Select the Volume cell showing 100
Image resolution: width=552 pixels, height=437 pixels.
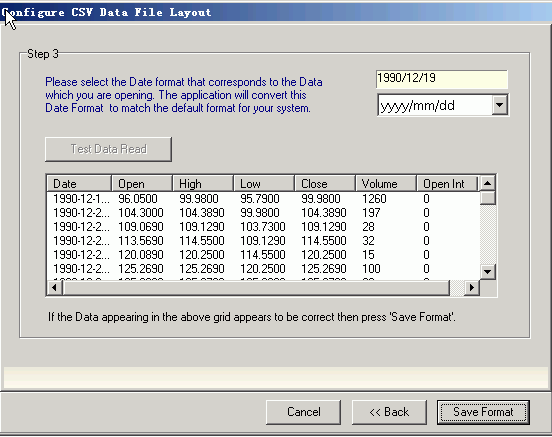tap(371, 269)
